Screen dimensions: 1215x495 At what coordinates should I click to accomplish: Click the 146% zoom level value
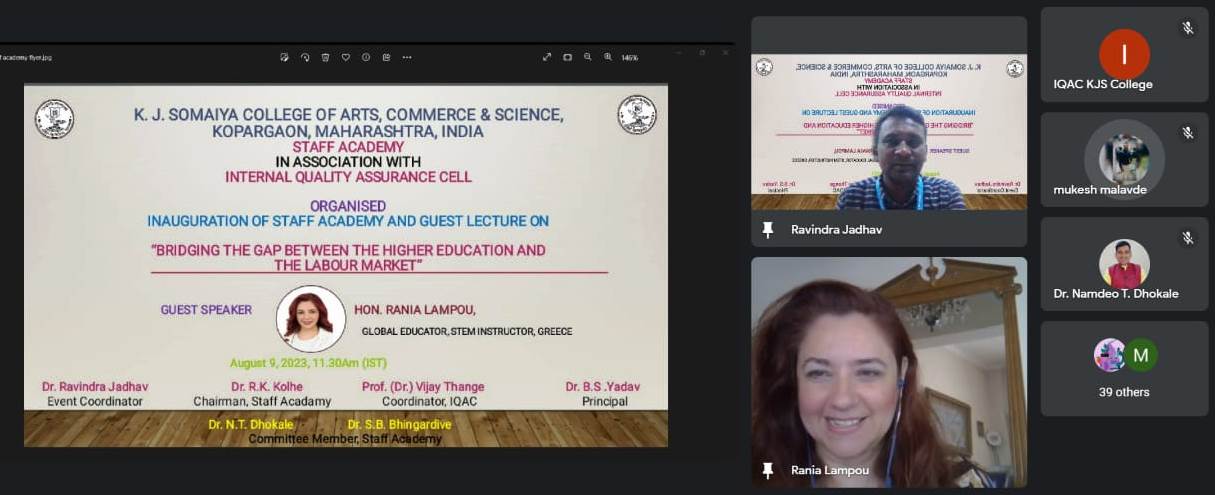click(x=630, y=57)
